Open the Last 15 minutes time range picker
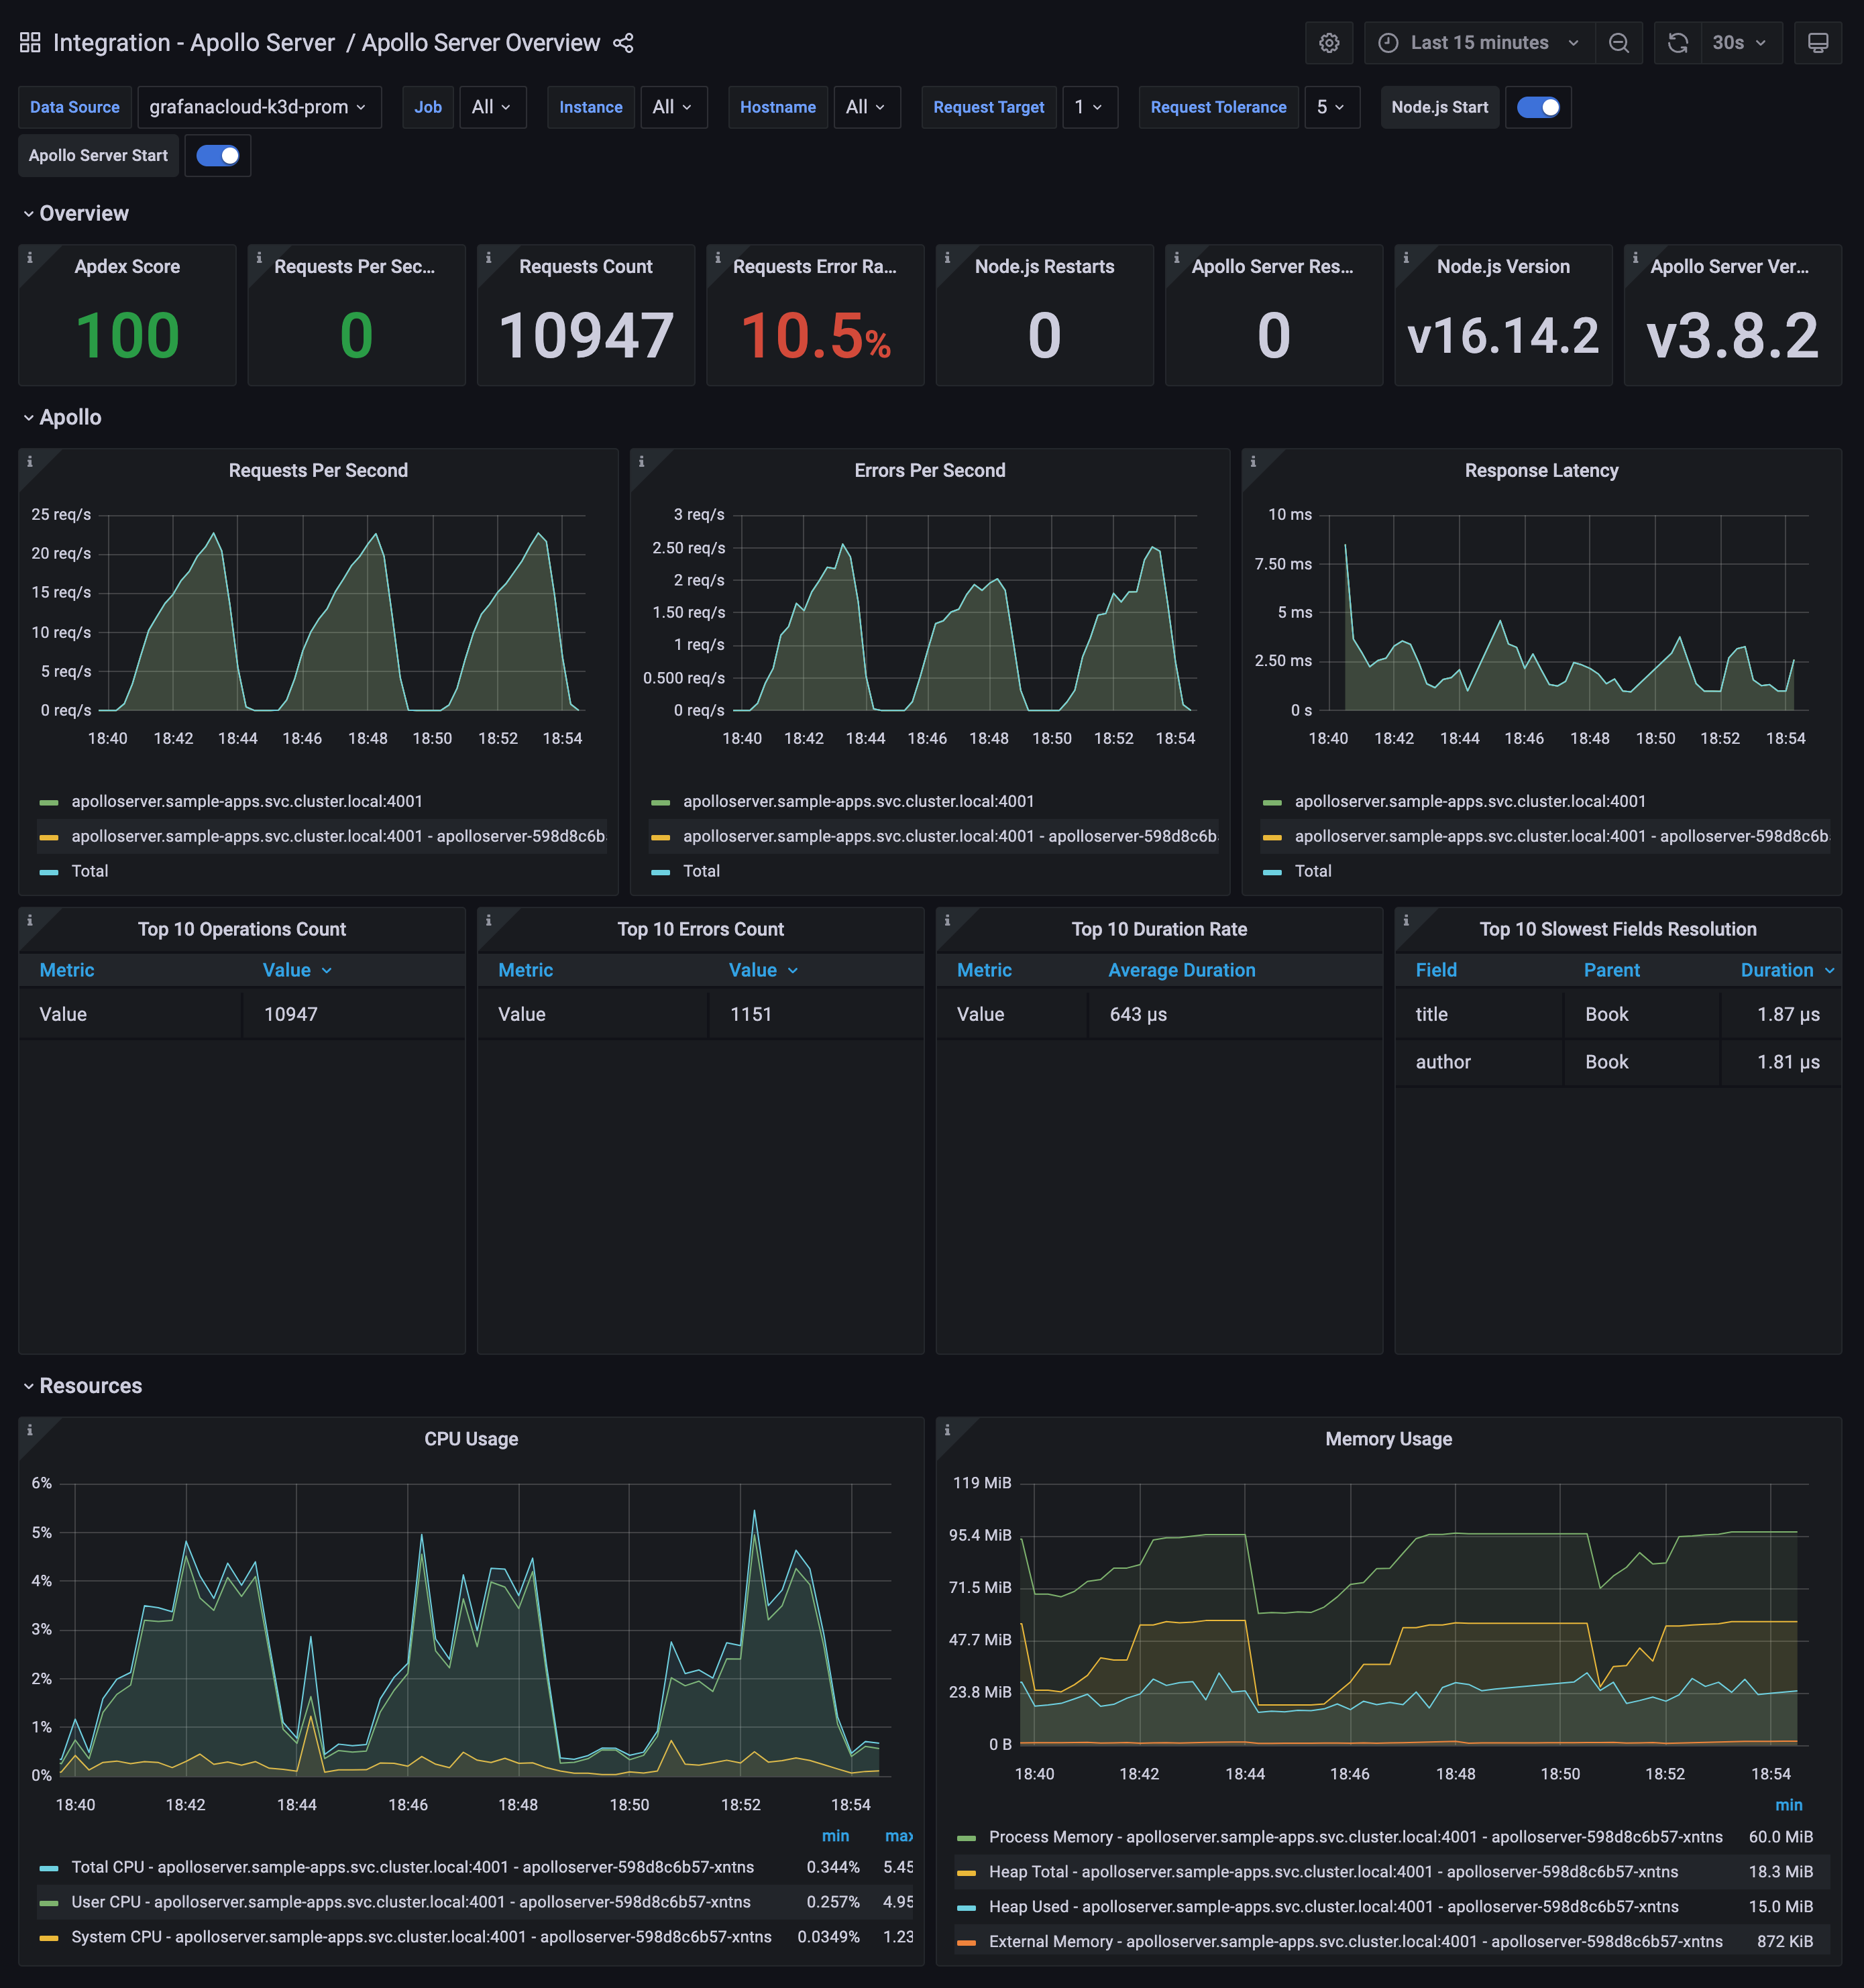The height and width of the screenshot is (1988, 1864). point(1478,43)
